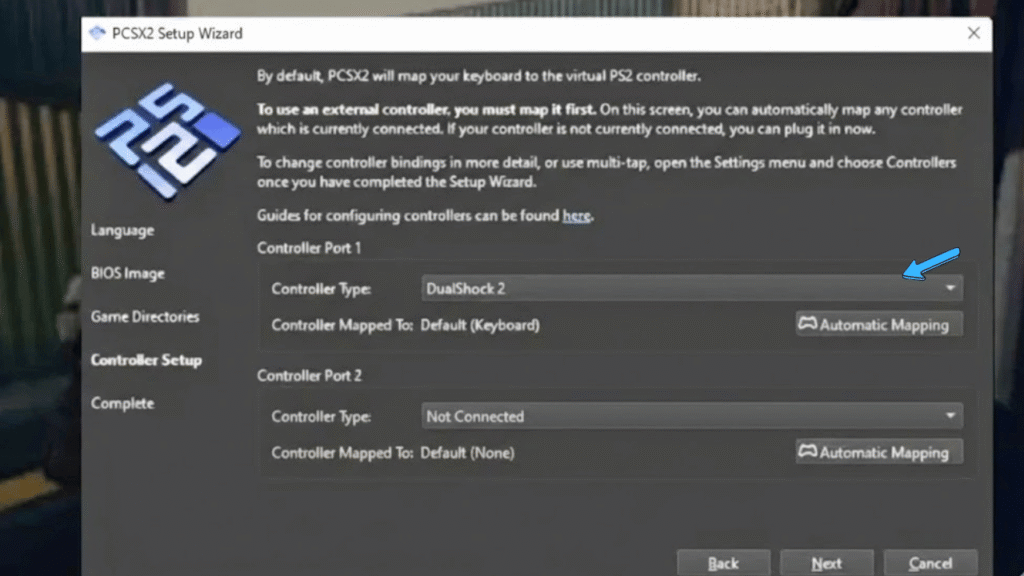Cancel the PCSX2 Setup Wizard
The image size is (1024, 576).
pyautogui.click(x=930, y=563)
